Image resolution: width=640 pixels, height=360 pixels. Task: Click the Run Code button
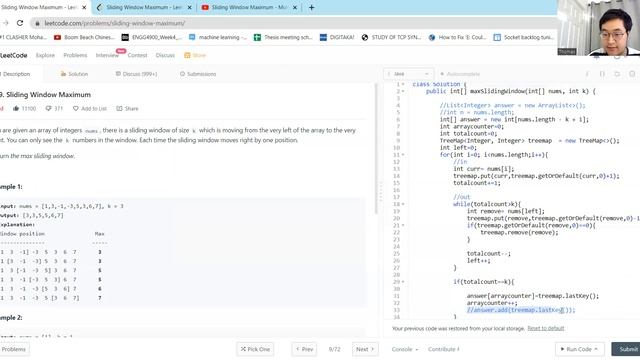[579, 349]
